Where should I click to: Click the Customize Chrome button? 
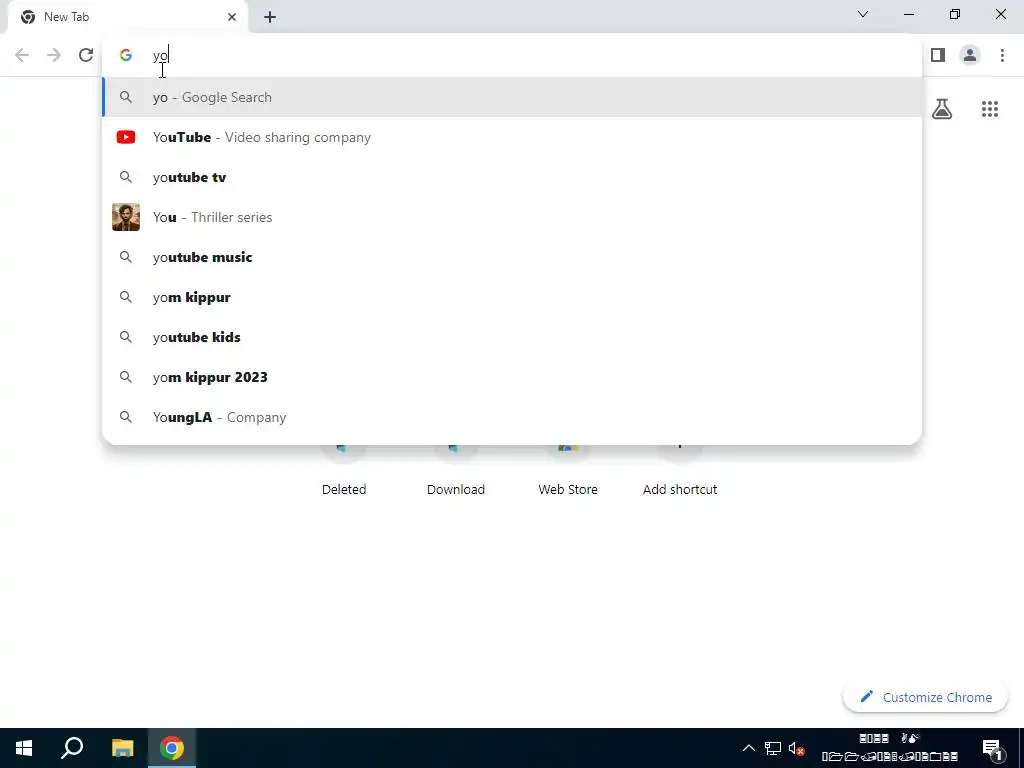(x=925, y=697)
